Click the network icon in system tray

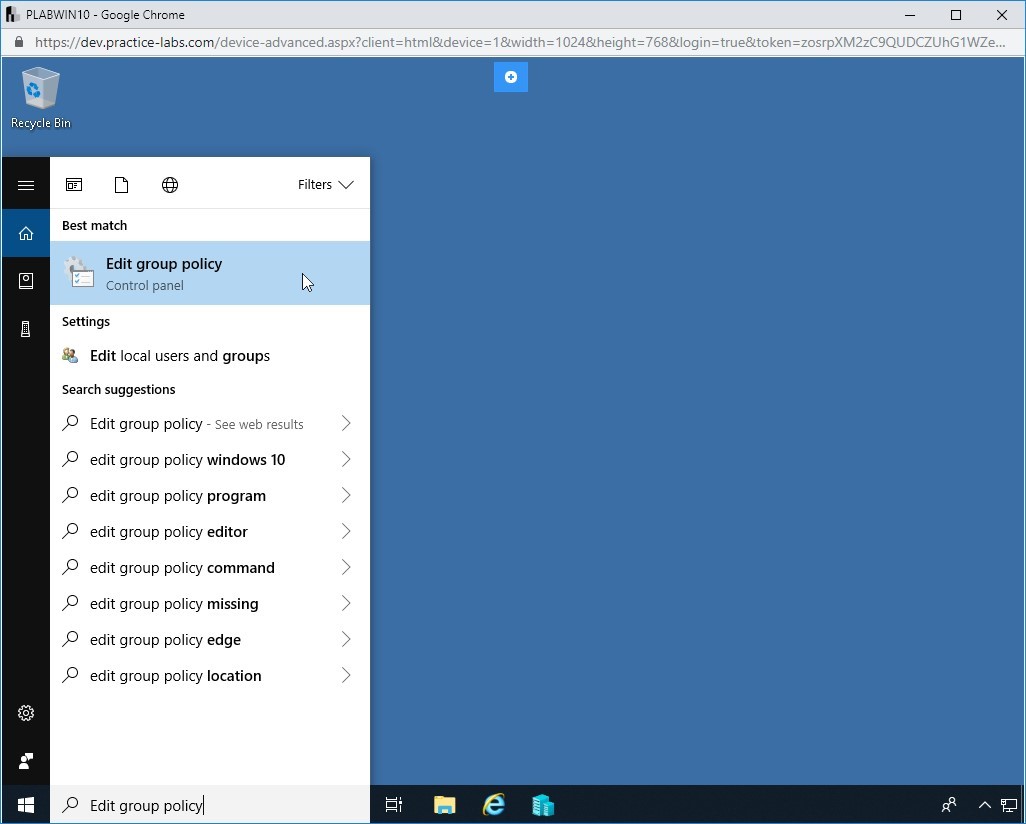(x=1009, y=804)
